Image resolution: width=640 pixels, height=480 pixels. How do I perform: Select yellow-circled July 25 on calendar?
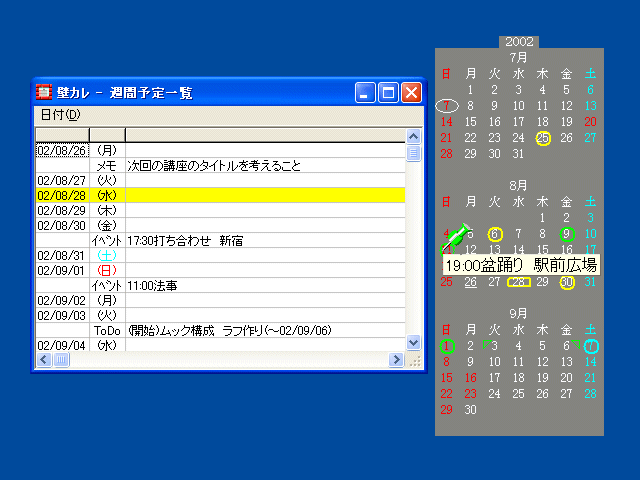click(543, 138)
